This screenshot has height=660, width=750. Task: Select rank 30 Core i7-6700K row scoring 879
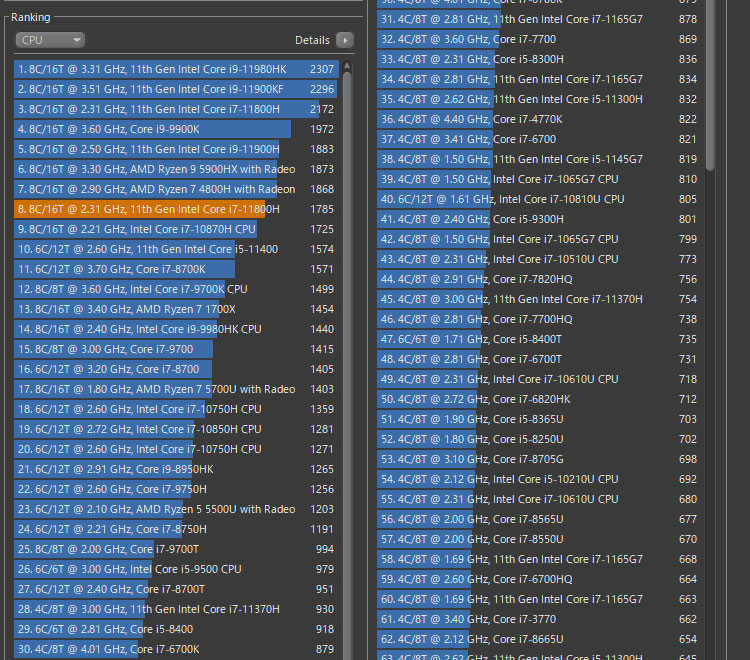176,649
